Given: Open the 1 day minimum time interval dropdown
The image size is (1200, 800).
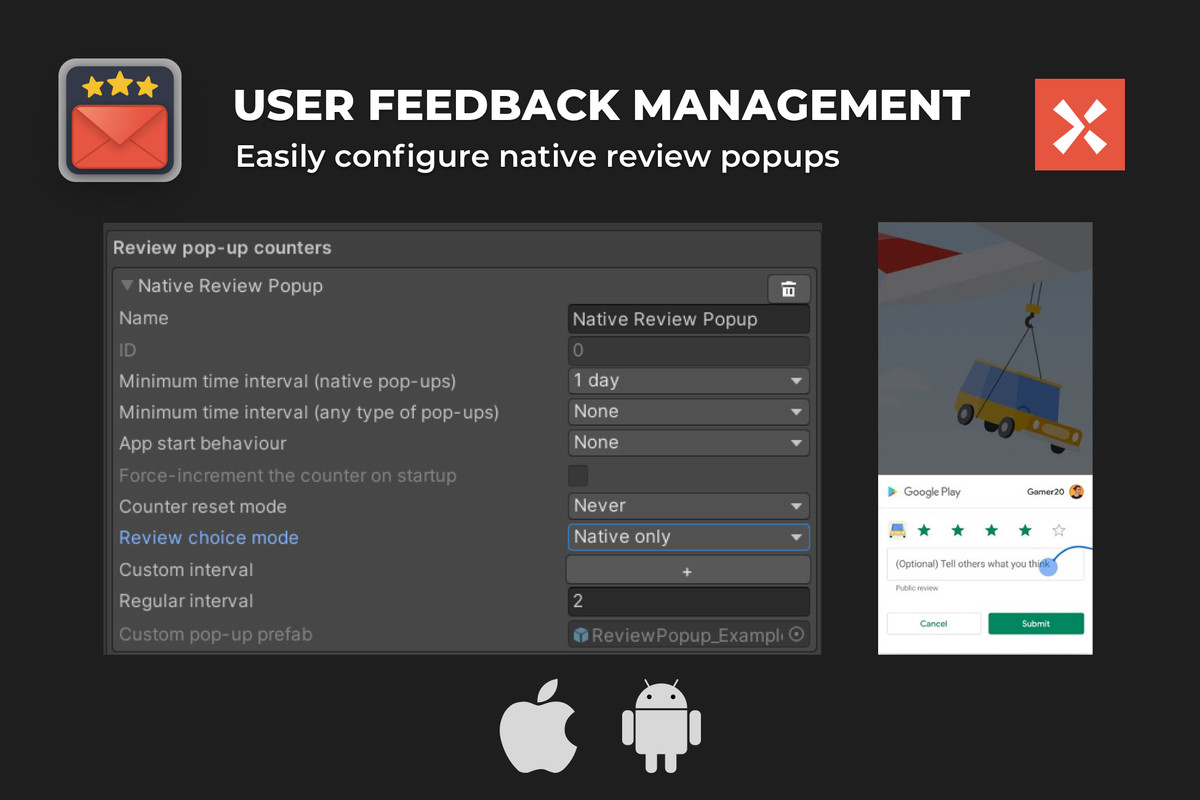Looking at the screenshot, I should 688,380.
